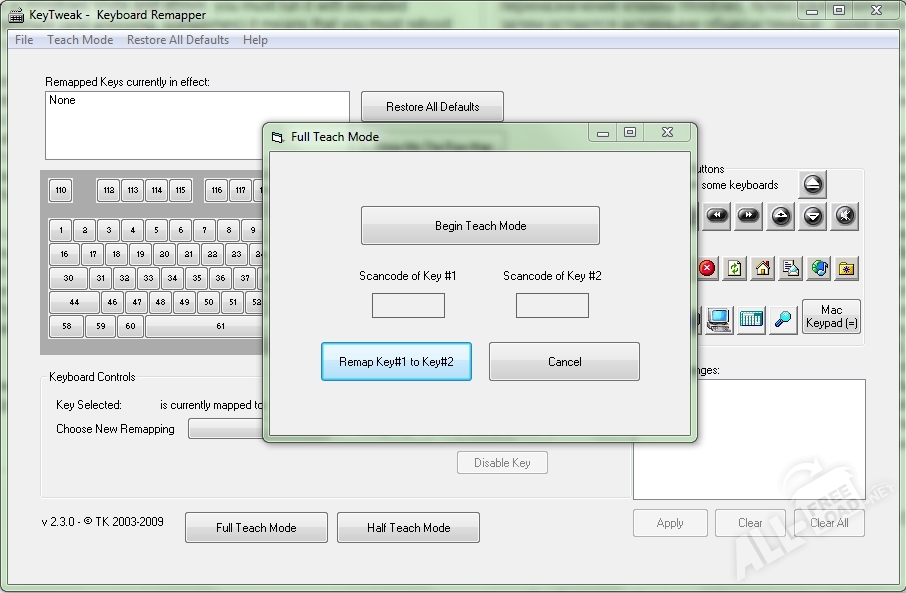Open the Teach Mode menu
This screenshot has width=906, height=593.
coord(80,40)
